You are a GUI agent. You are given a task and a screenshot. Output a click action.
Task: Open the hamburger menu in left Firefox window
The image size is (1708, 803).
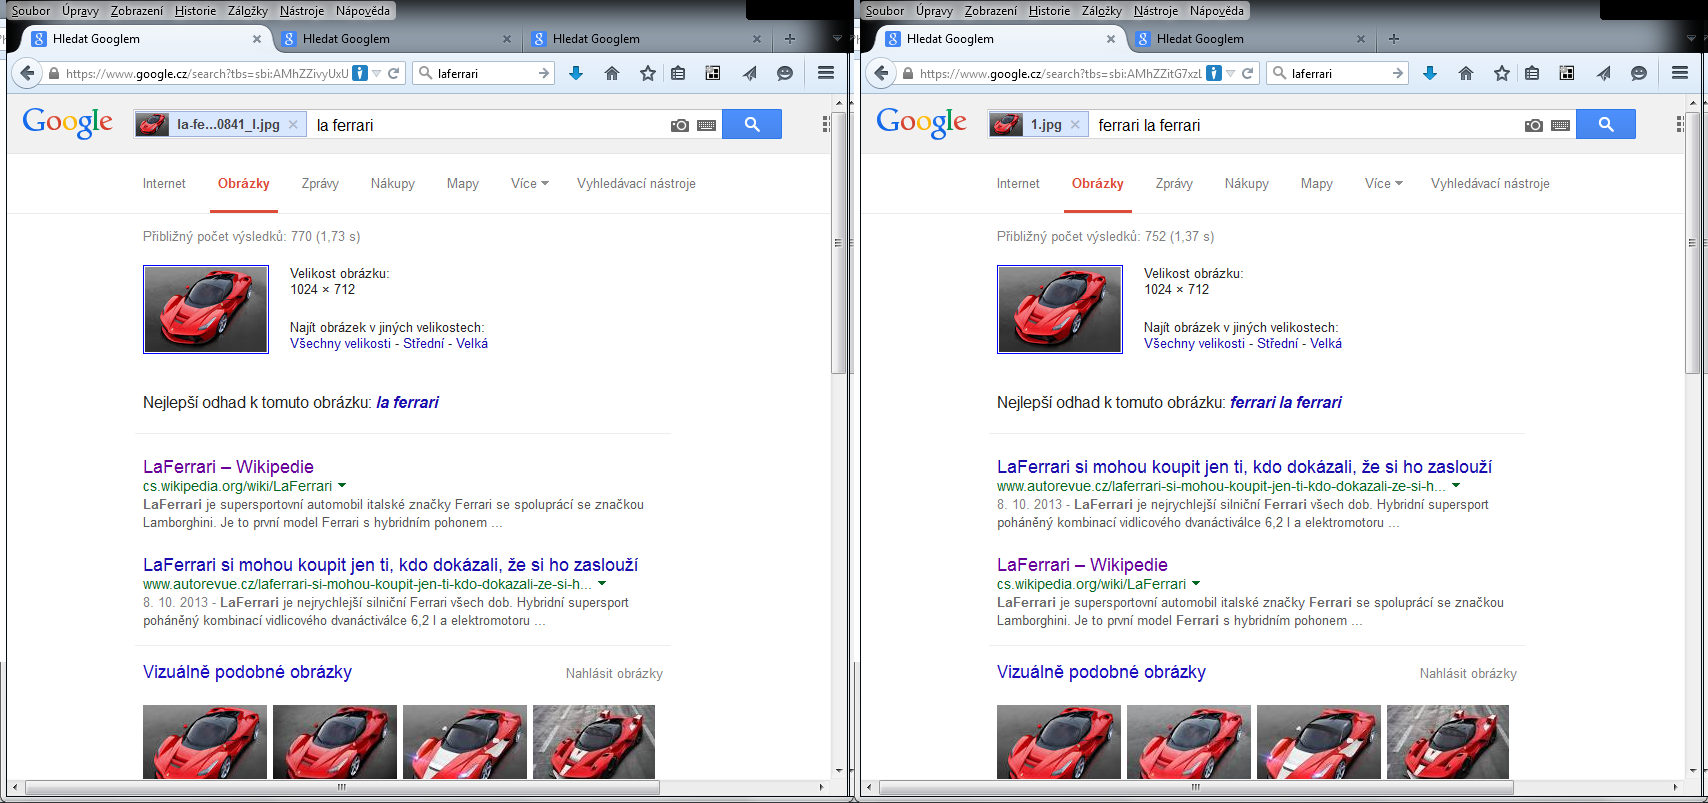click(x=826, y=73)
